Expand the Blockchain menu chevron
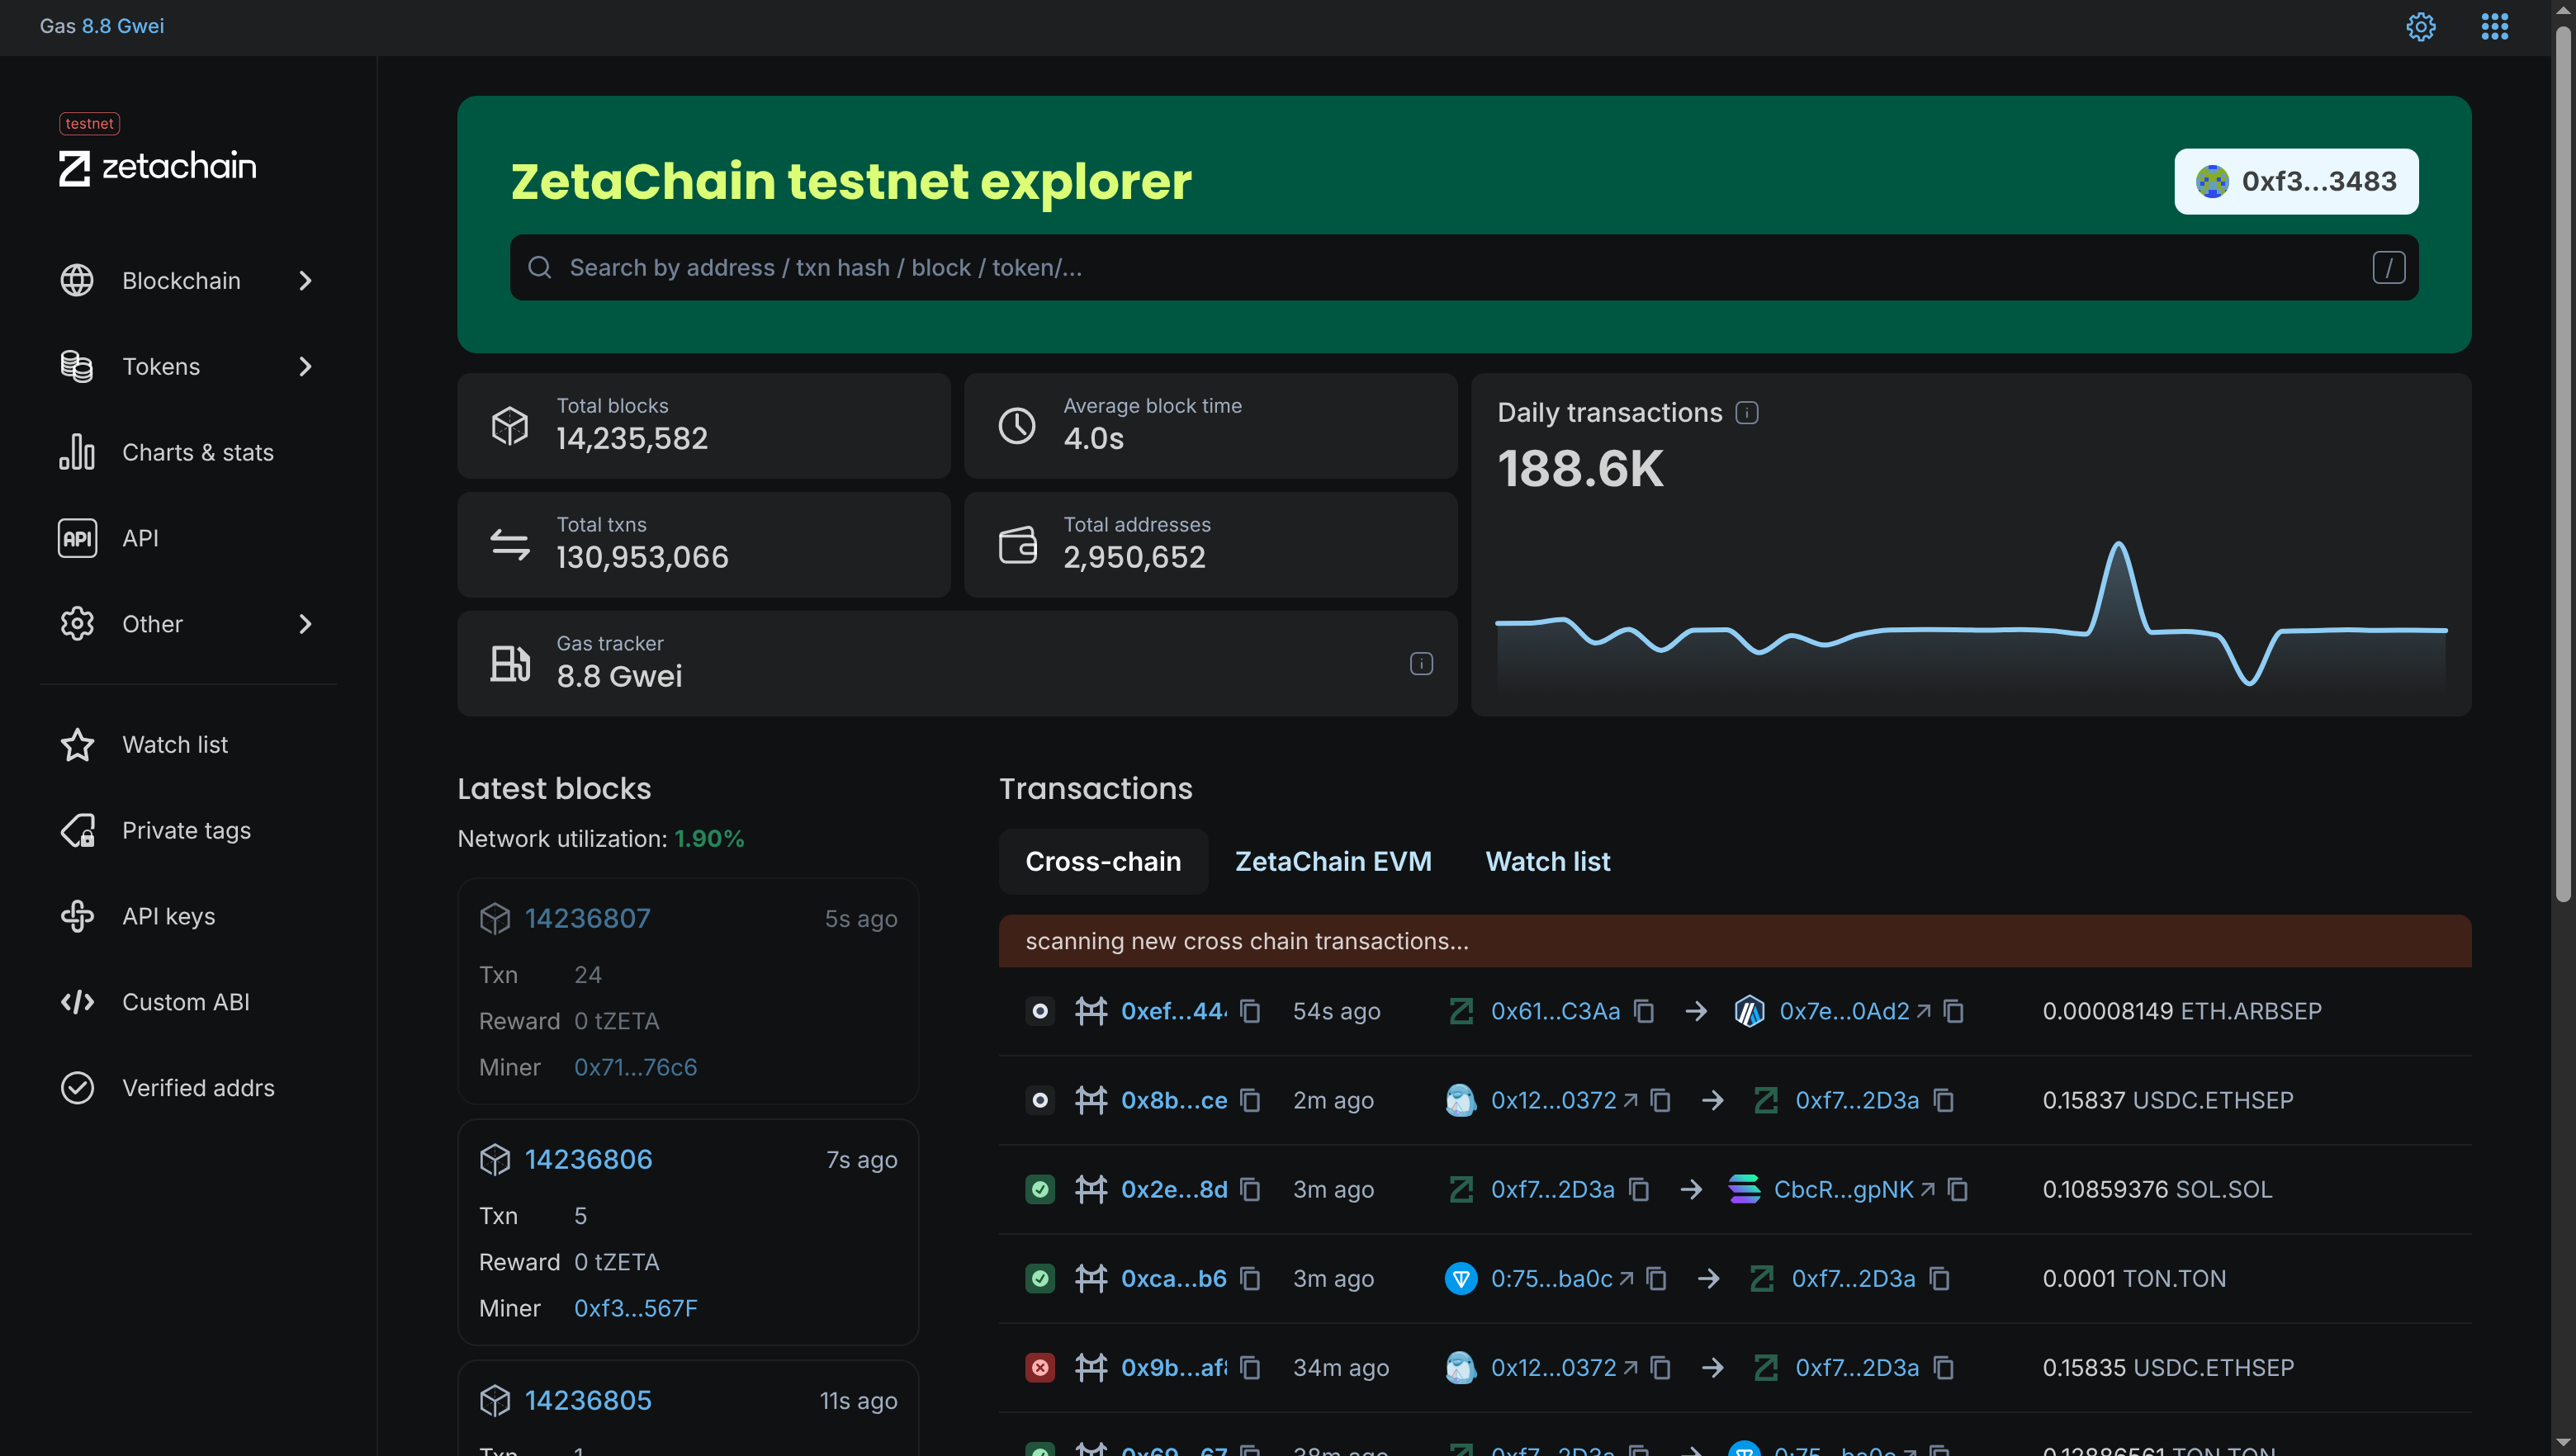2576x1456 pixels. [306, 281]
